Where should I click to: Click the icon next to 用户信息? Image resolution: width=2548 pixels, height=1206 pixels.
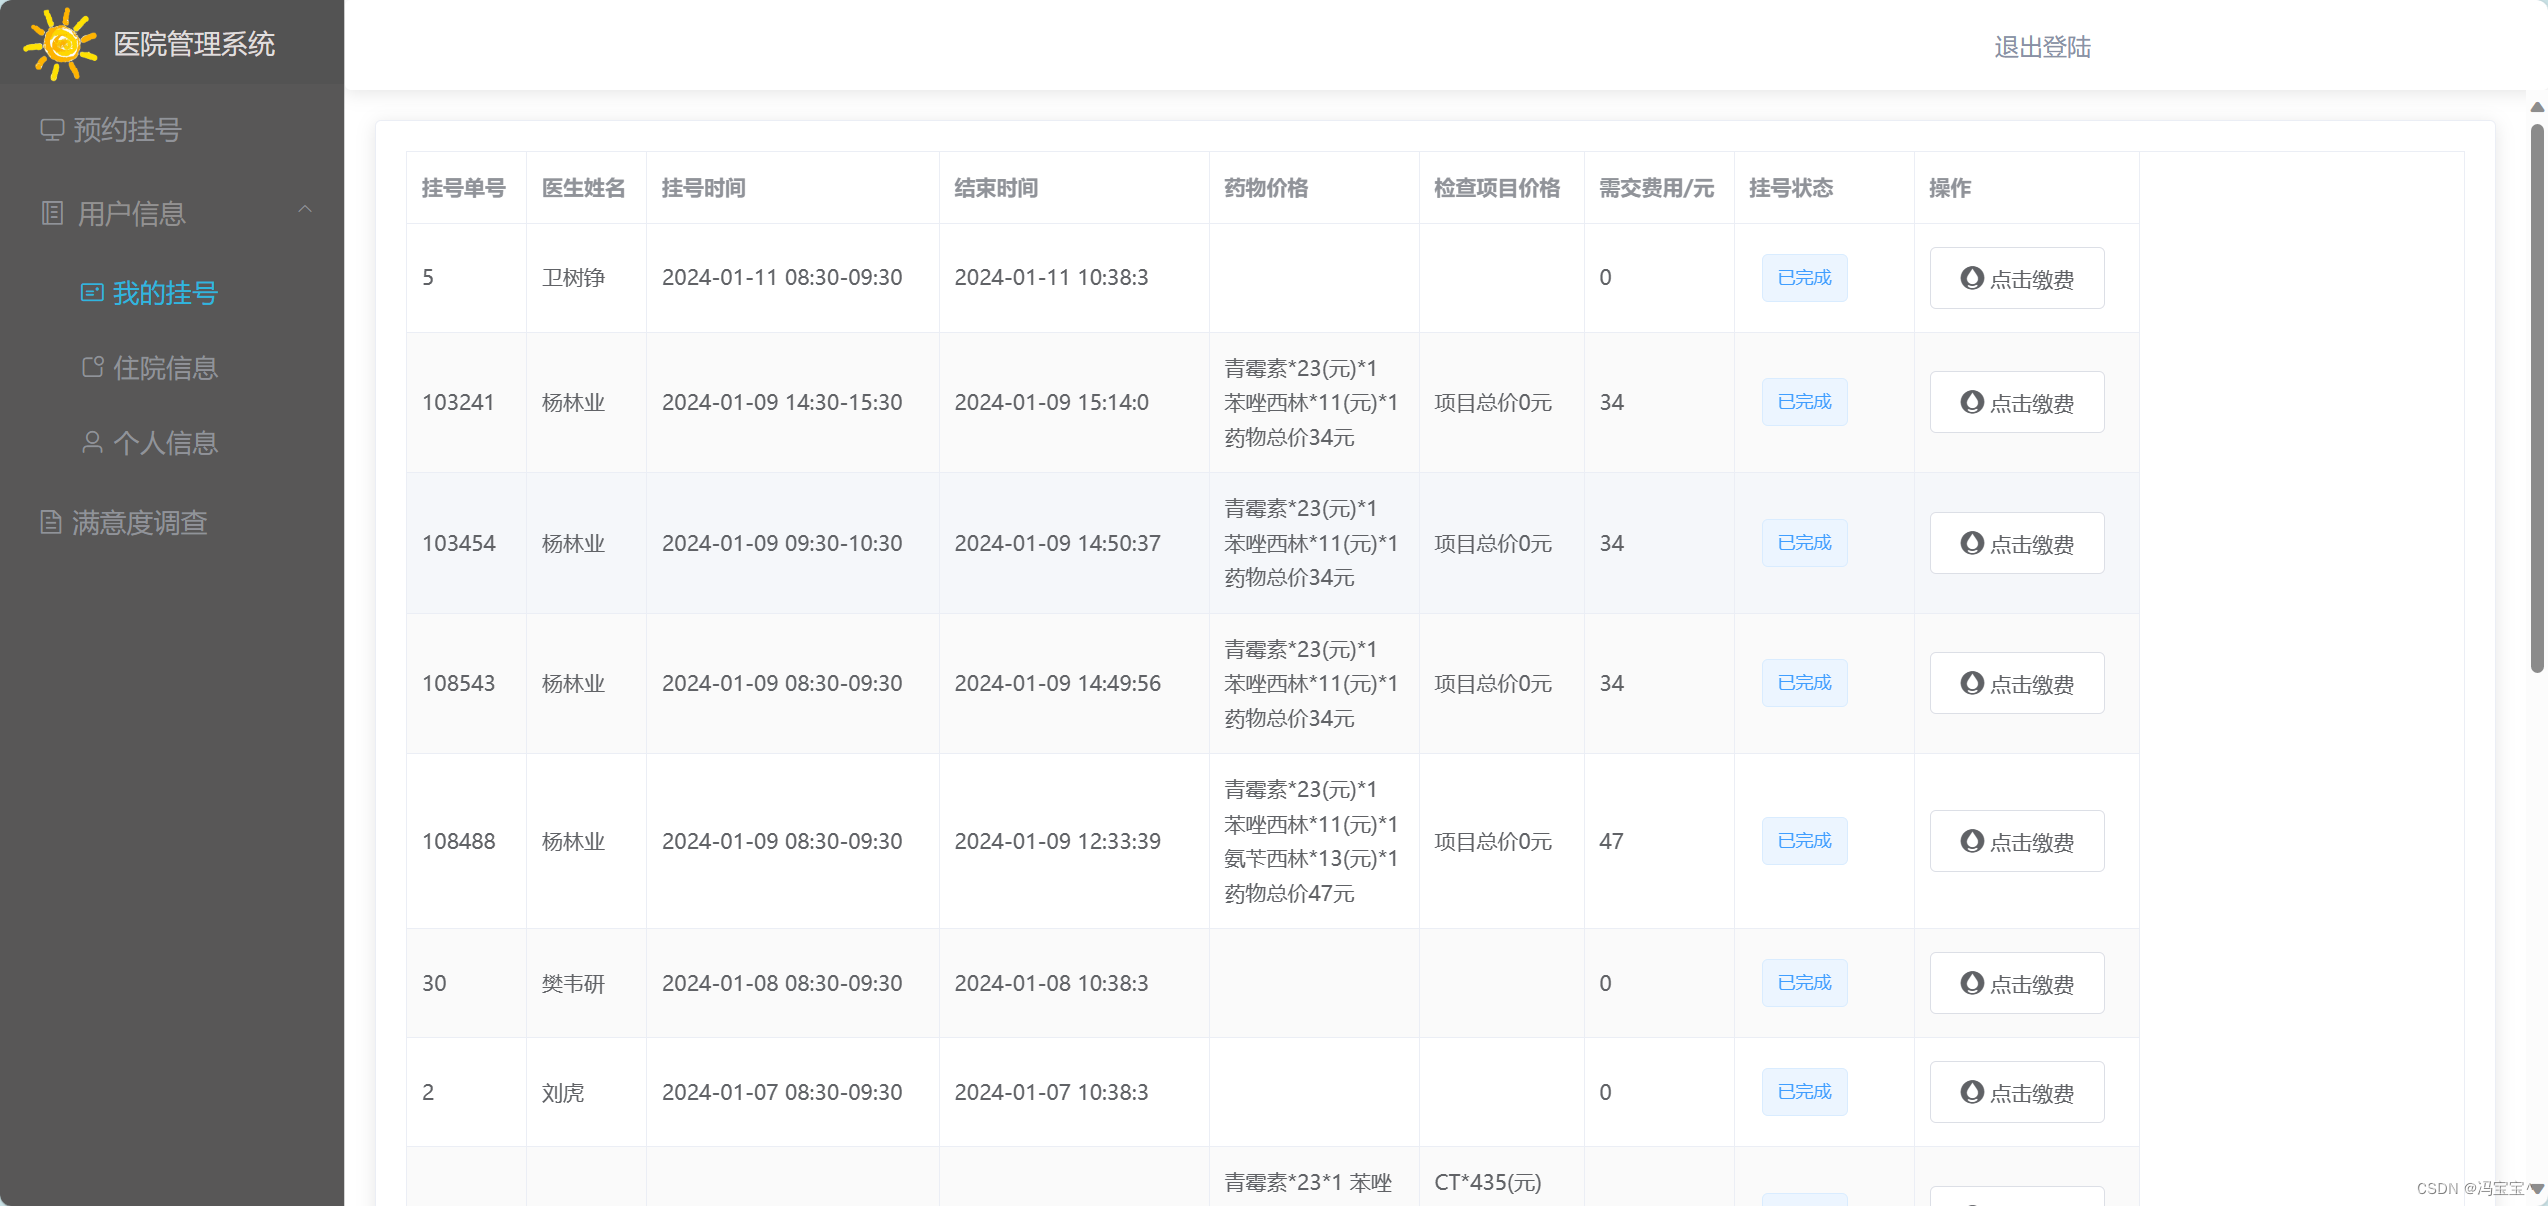pos(51,212)
